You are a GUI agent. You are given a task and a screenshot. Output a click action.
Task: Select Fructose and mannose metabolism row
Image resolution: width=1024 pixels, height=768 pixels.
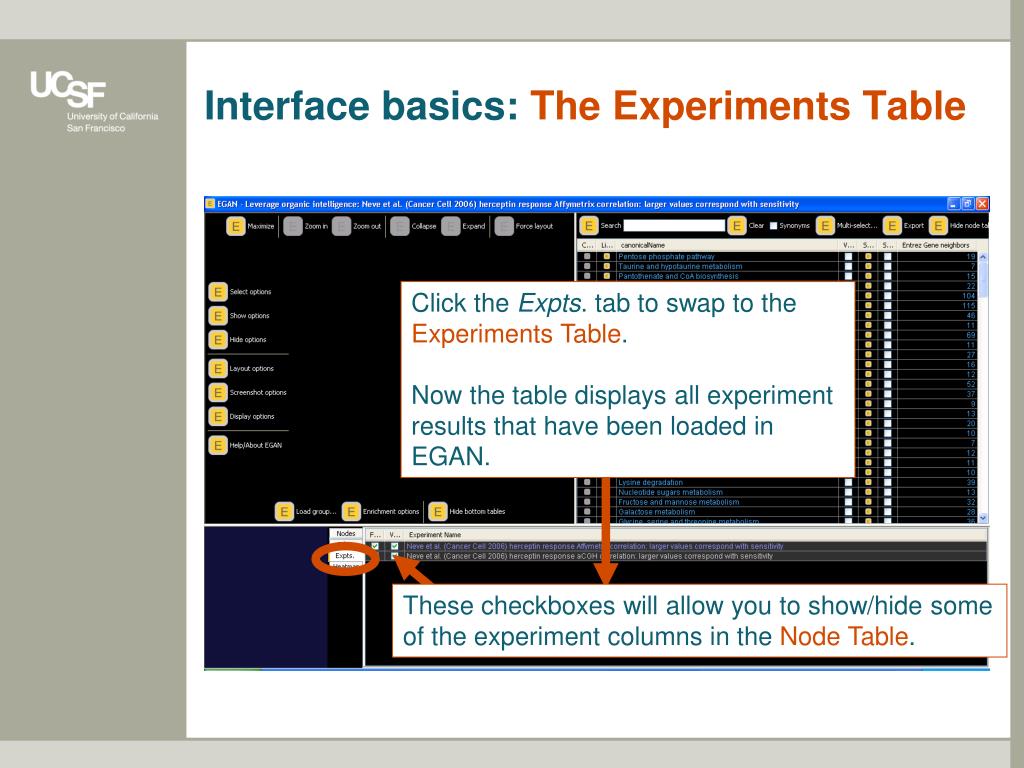778,502
